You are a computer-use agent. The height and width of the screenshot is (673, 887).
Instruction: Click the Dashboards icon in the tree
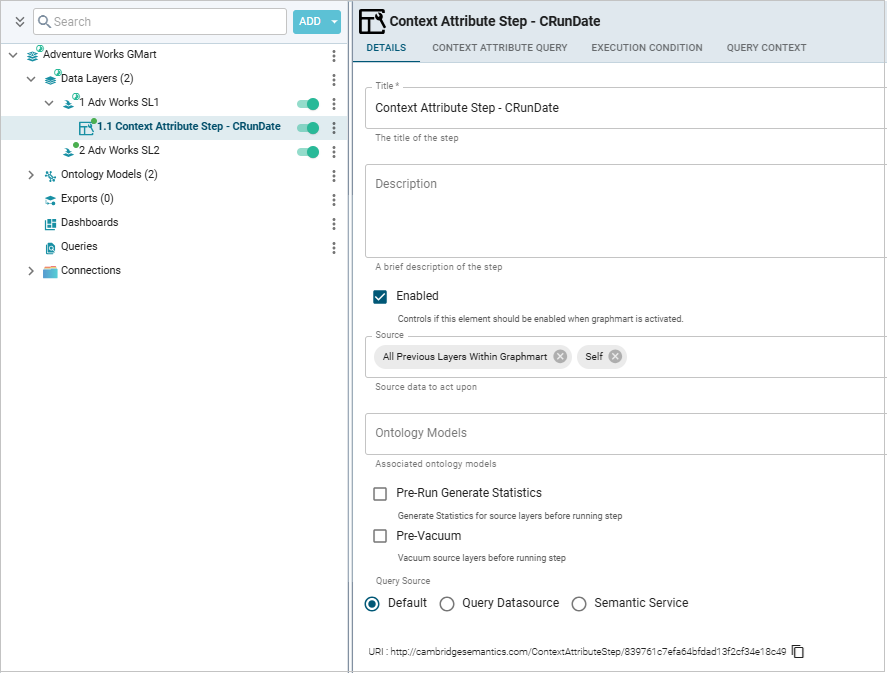tap(50, 223)
